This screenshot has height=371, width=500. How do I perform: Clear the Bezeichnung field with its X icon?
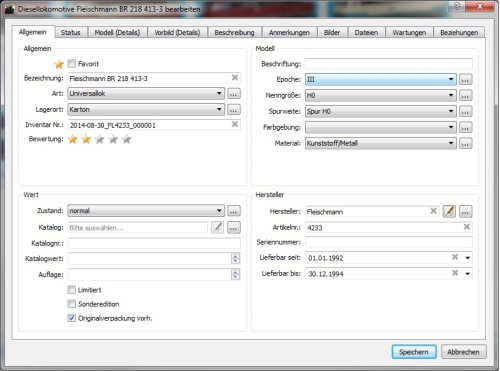point(235,77)
